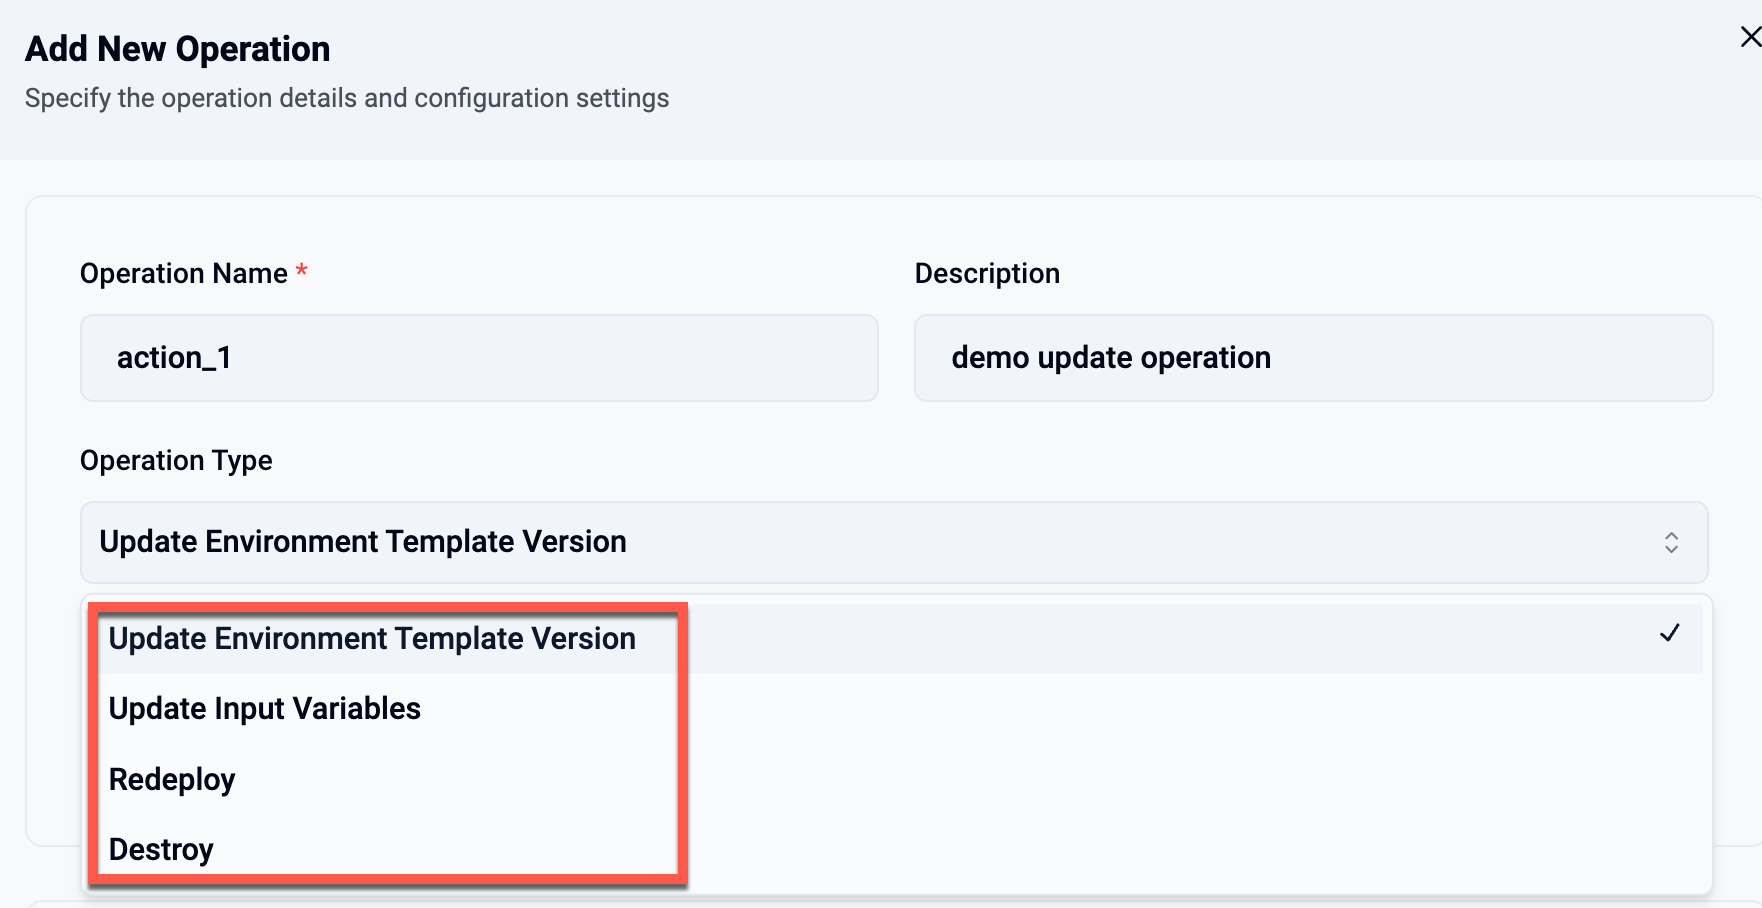Click empty space right of Redeploy option
Screen dimensions: 1762x908
pyautogui.click(x=1100, y=779)
